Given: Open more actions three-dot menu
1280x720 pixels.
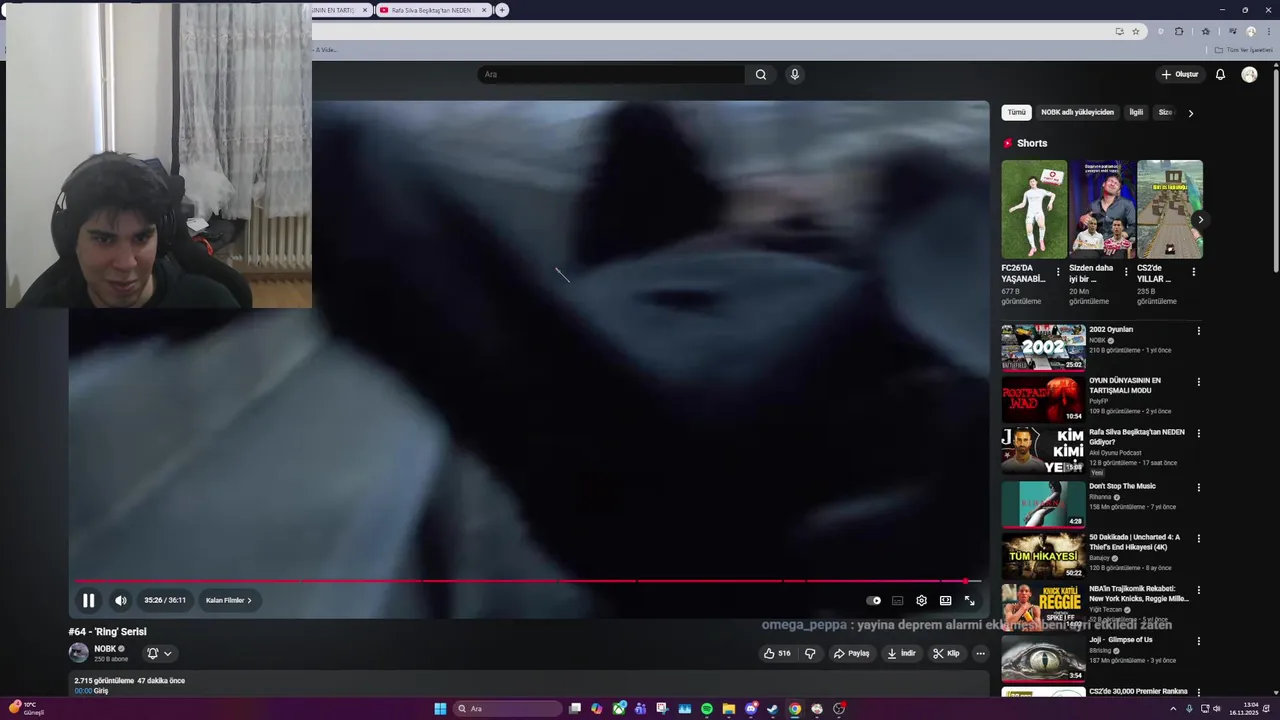Looking at the screenshot, I should coord(980,653).
